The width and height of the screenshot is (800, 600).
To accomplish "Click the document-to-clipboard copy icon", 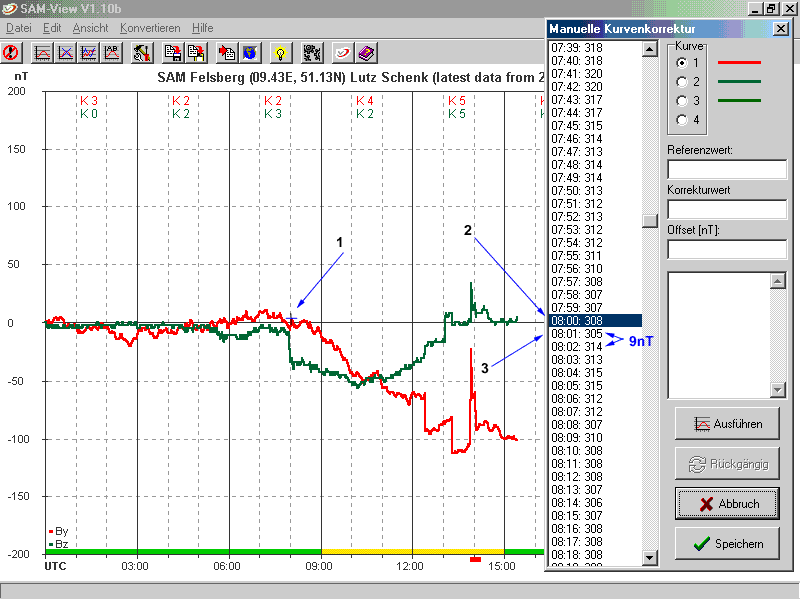I will (196, 53).
